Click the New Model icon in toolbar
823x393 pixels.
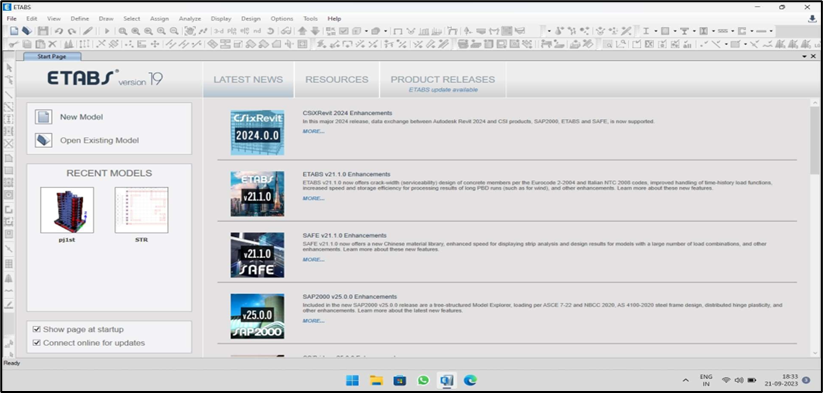[14, 31]
